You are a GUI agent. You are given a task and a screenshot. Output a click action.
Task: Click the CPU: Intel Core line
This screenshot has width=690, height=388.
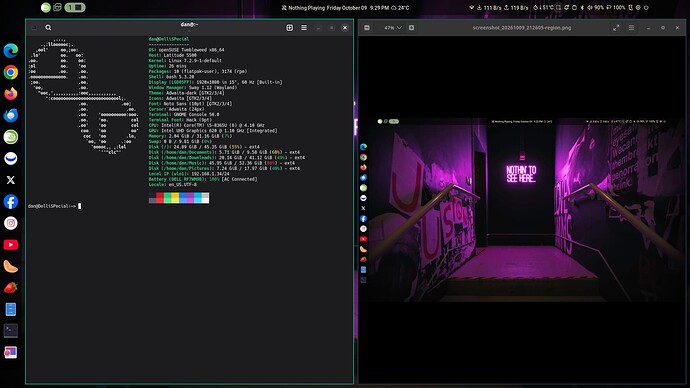pyautogui.click(x=207, y=125)
